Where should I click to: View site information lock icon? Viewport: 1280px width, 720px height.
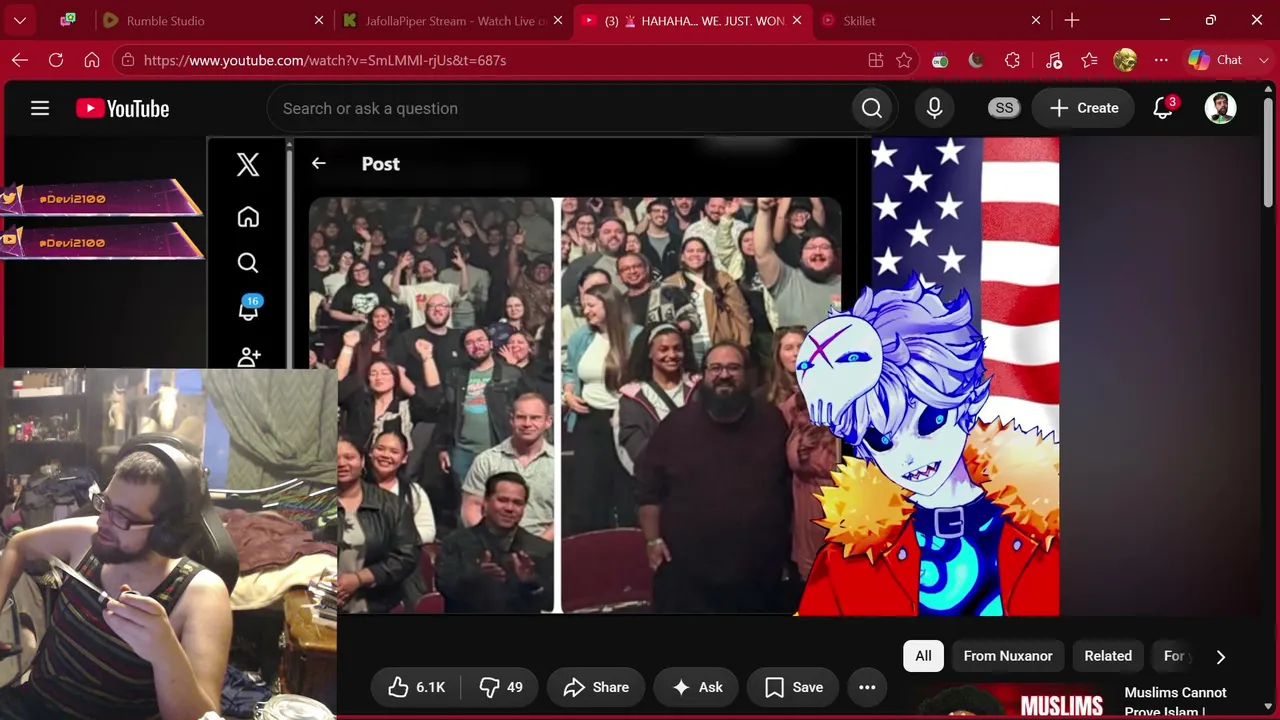click(126, 60)
